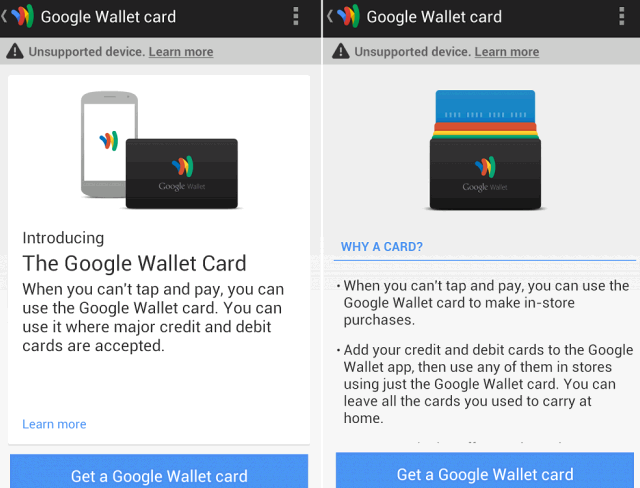Tap the Google Wallet logo in left header
The image size is (640, 488).
[x=22, y=16]
